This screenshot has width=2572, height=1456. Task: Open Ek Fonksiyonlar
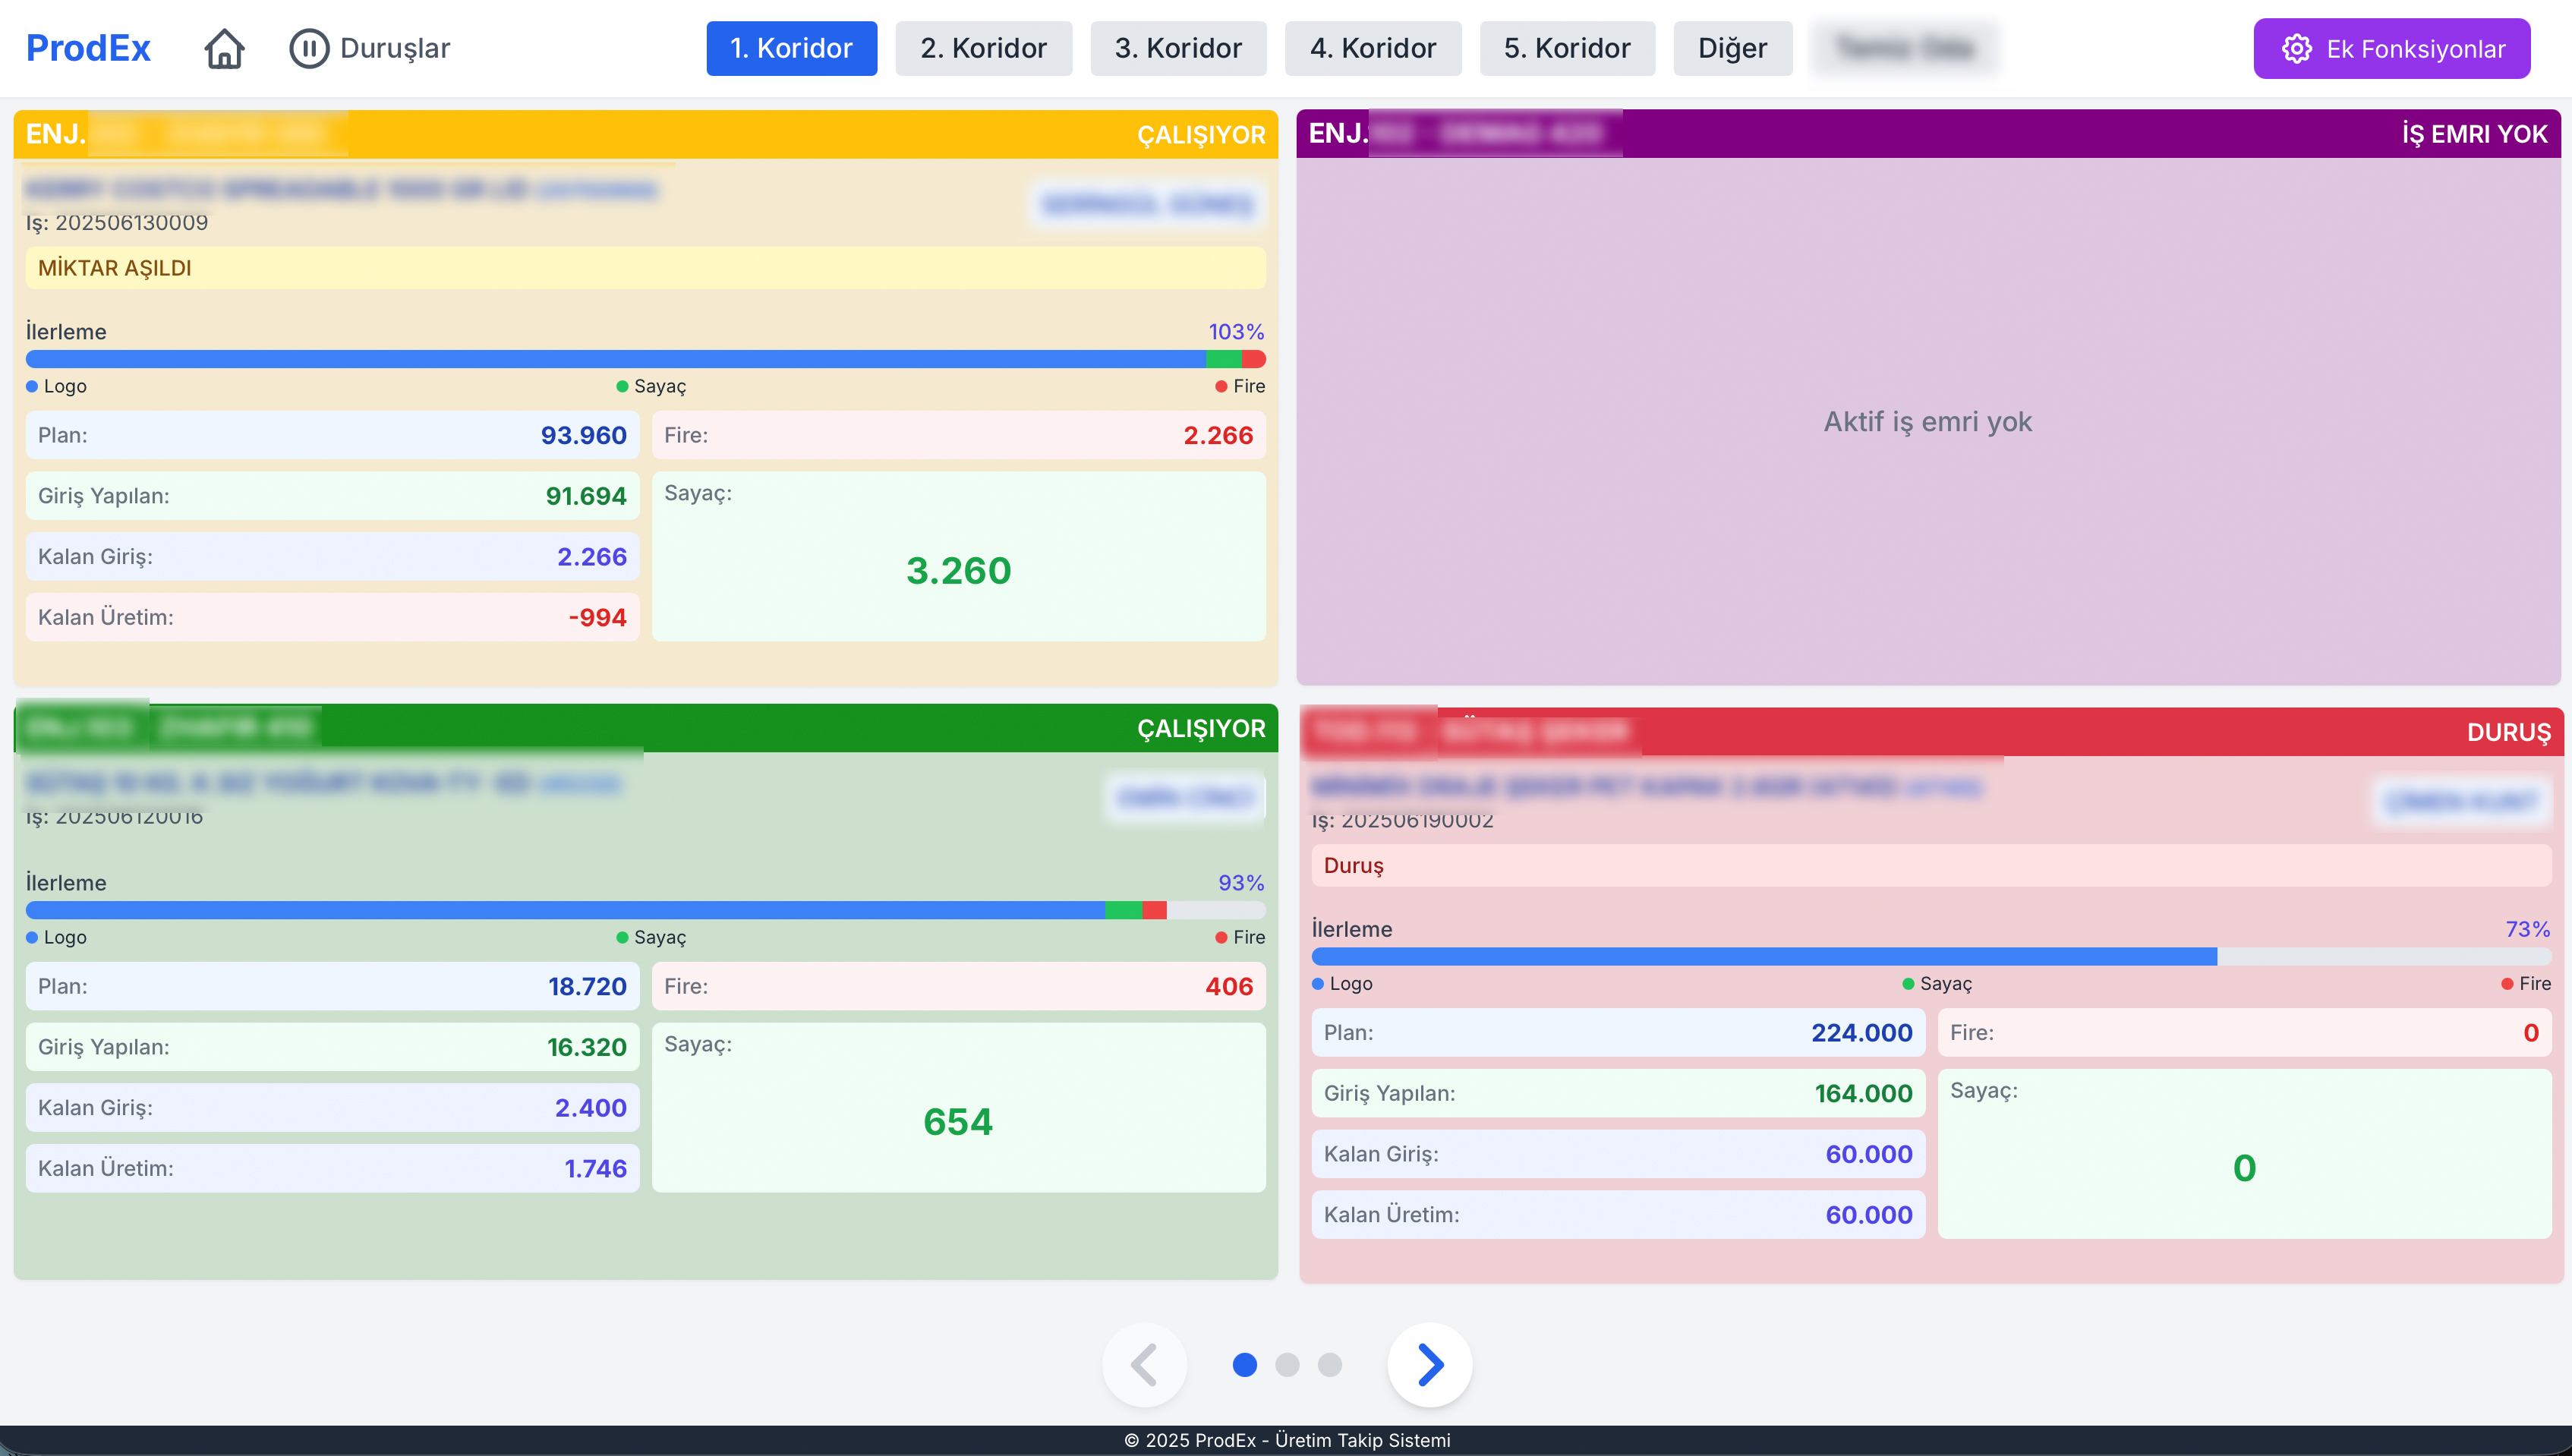(2392, 47)
